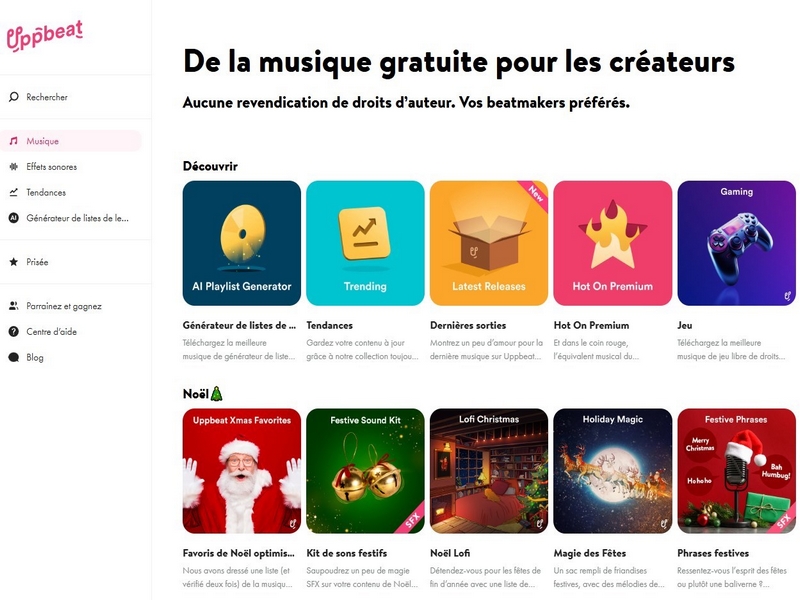The height and width of the screenshot is (600, 800).
Task: Click the Blog speech bubble icon
Action: click(14, 357)
